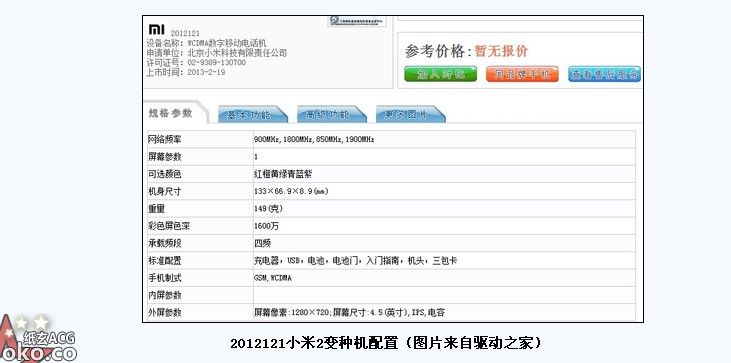Click the watermark logo with stars
Image resolution: width=731 pixels, height=363 pixels.
(x=38, y=338)
